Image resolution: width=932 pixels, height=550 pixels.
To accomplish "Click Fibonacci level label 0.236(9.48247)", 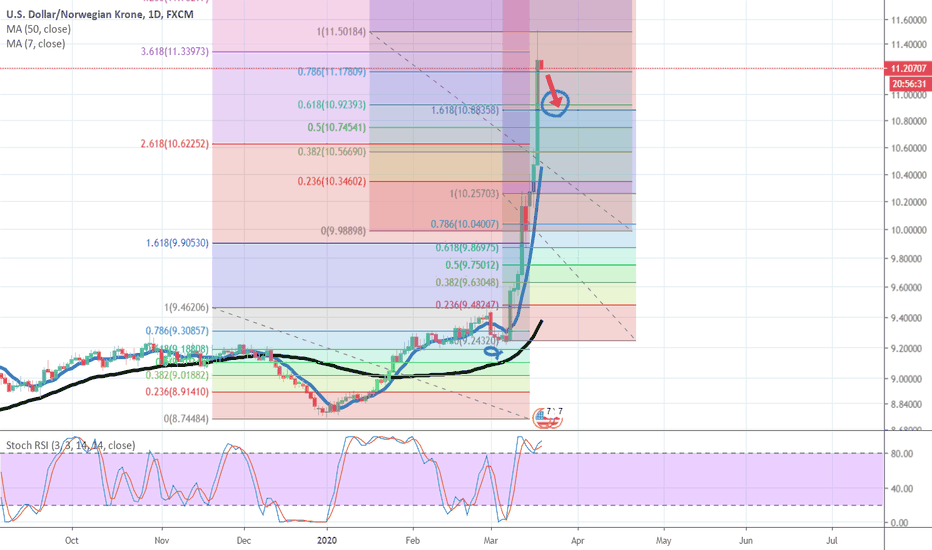I will tap(467, 305).
